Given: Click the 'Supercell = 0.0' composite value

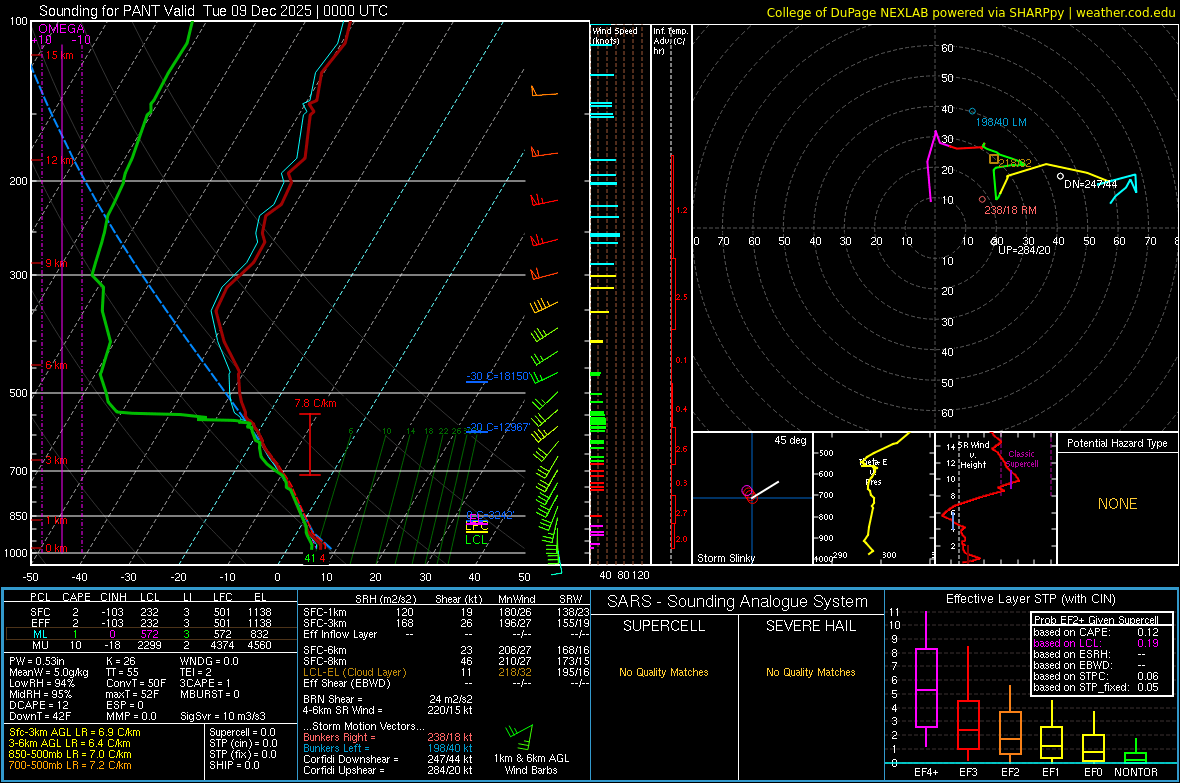Looking at the screenshot, I should pos(242,732).
